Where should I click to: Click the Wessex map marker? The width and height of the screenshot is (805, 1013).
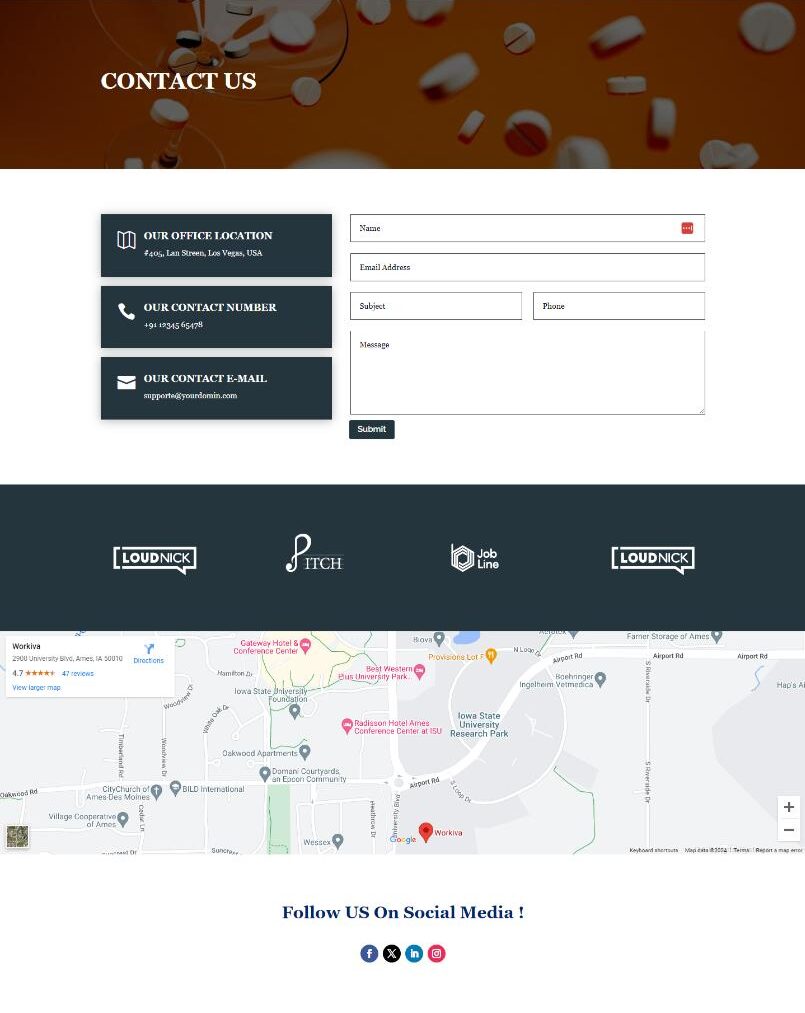[x=338, y=841]
